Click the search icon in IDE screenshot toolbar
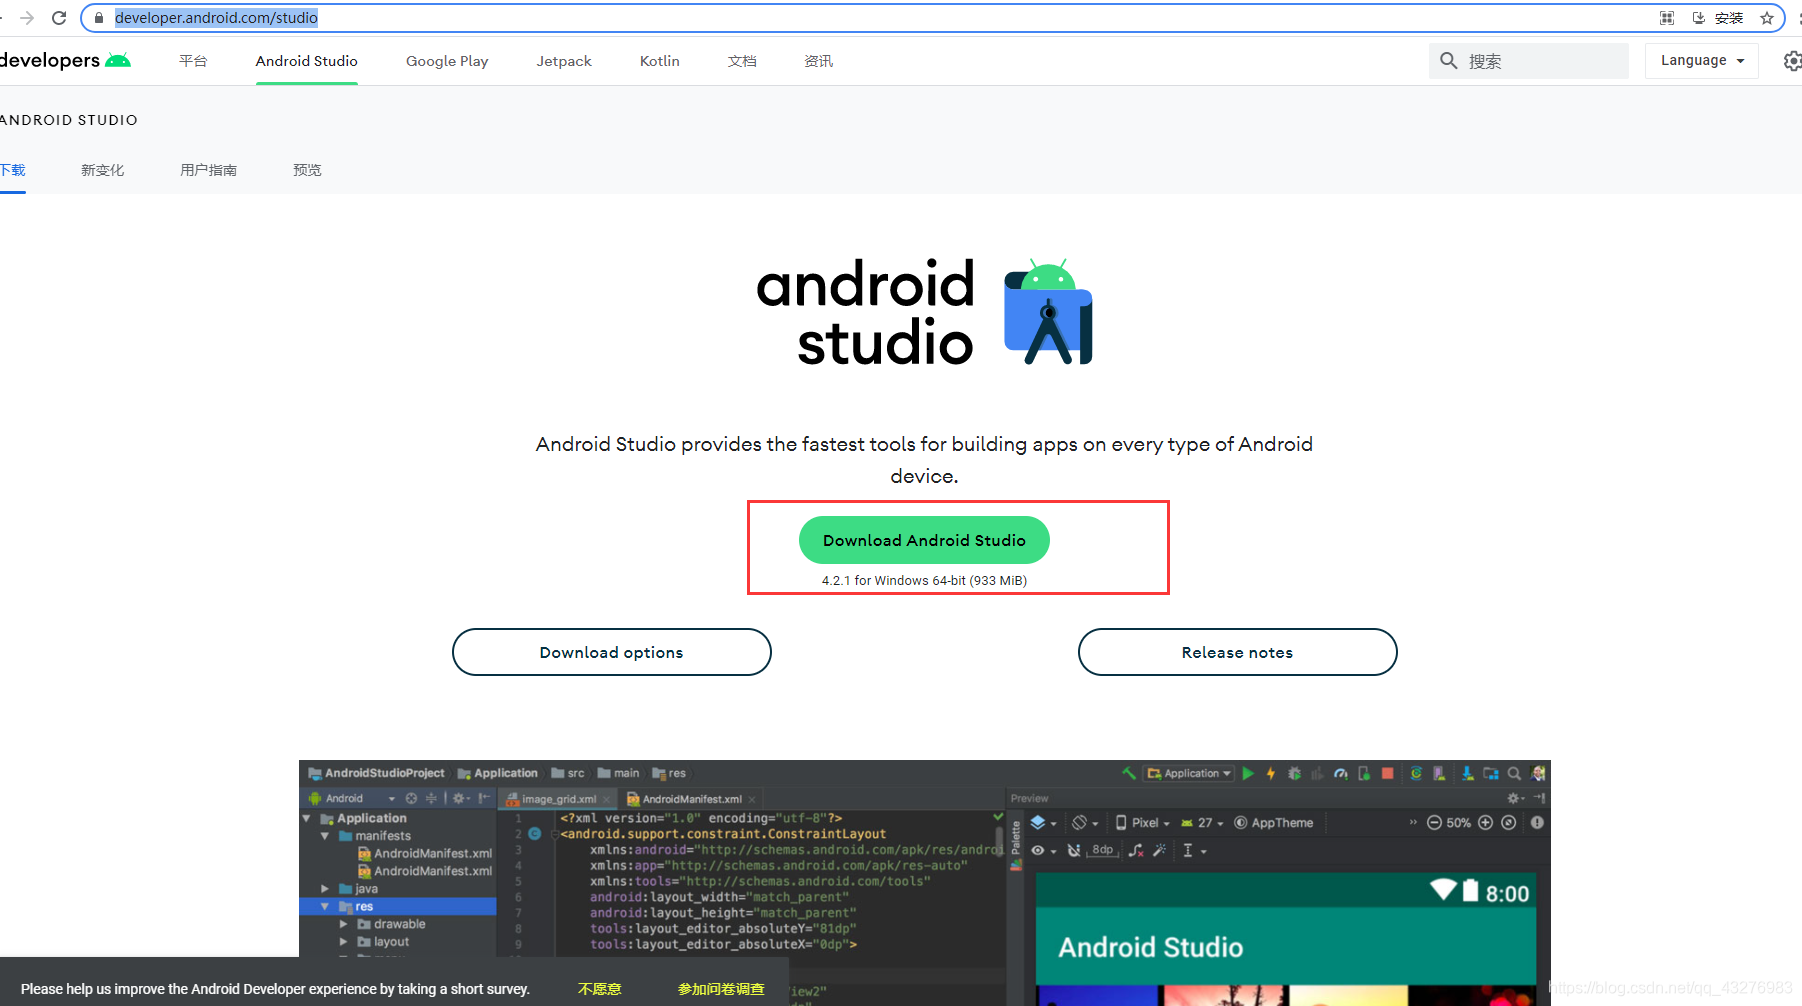1802x1006 pixels. coord(1514,773)
